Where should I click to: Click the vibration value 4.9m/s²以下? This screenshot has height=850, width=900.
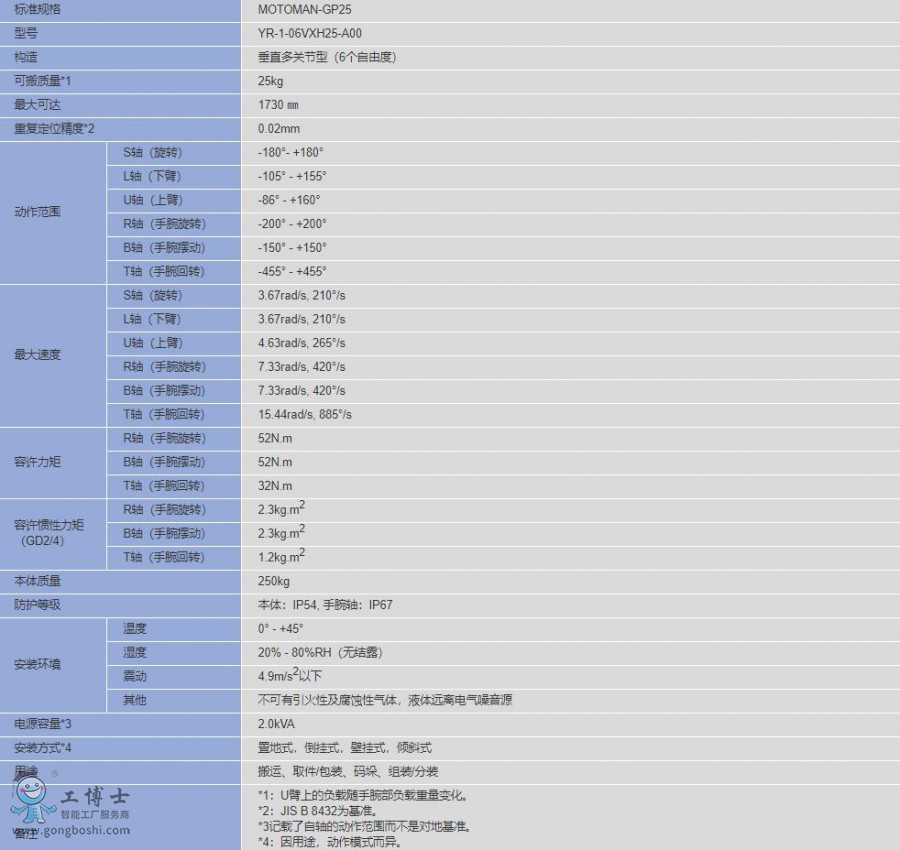(290, 676)
